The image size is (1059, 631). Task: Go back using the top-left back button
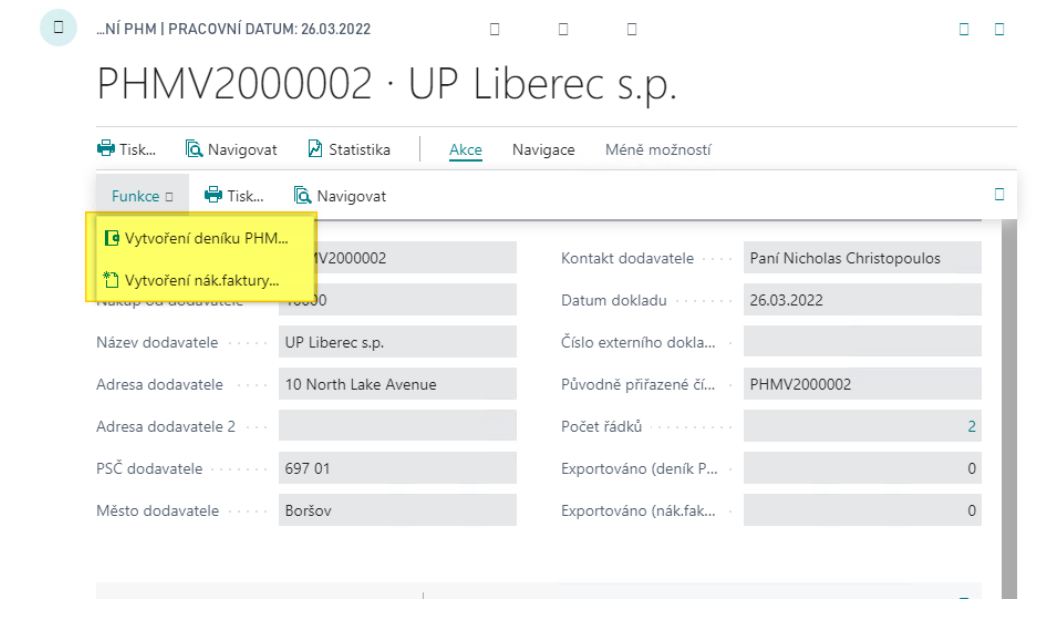click(x=58, y=28)
